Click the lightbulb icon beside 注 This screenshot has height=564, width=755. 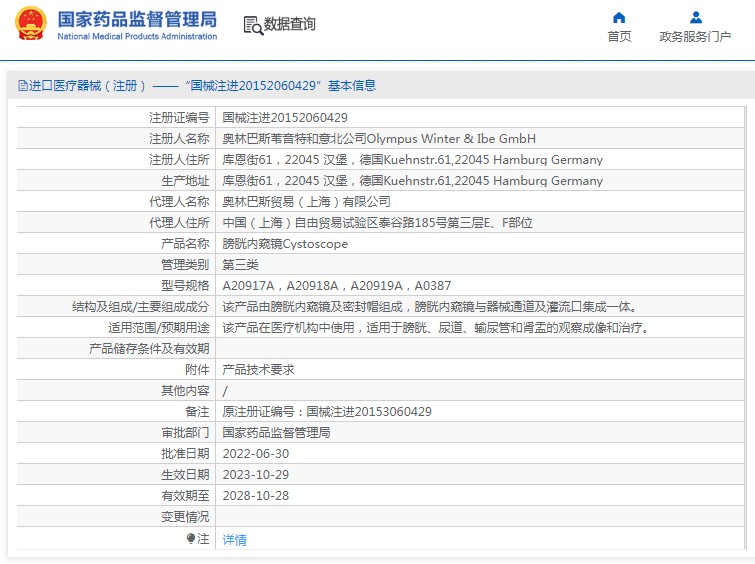[191, 538]
